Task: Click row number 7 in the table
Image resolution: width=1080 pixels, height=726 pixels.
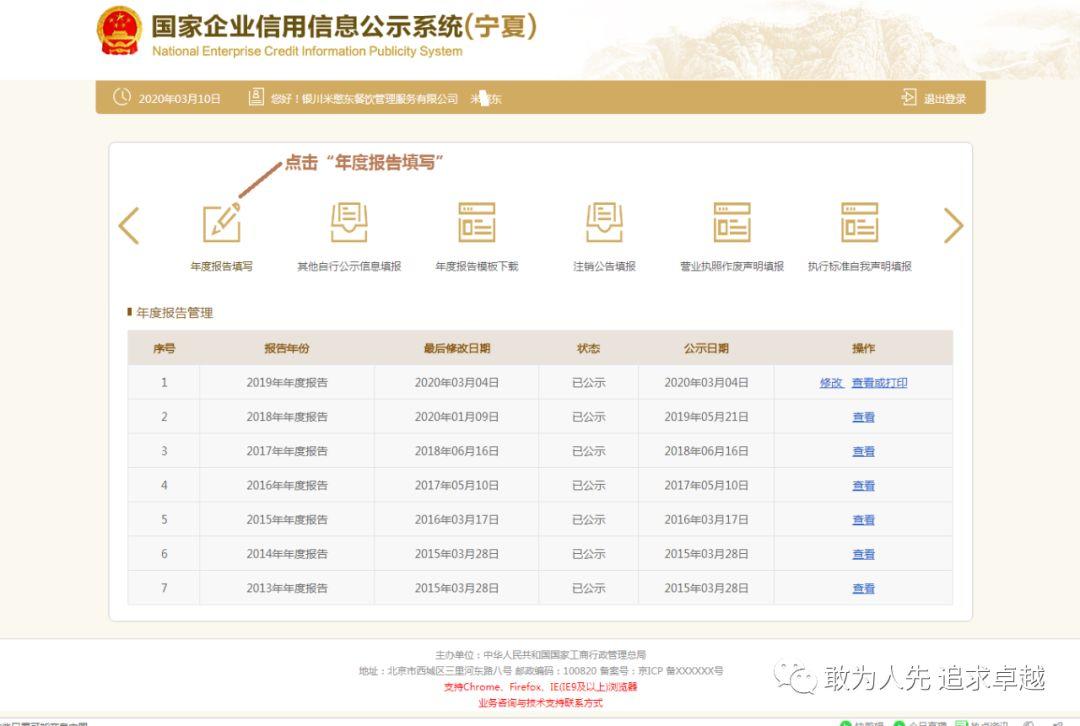Action: (164, 589)
